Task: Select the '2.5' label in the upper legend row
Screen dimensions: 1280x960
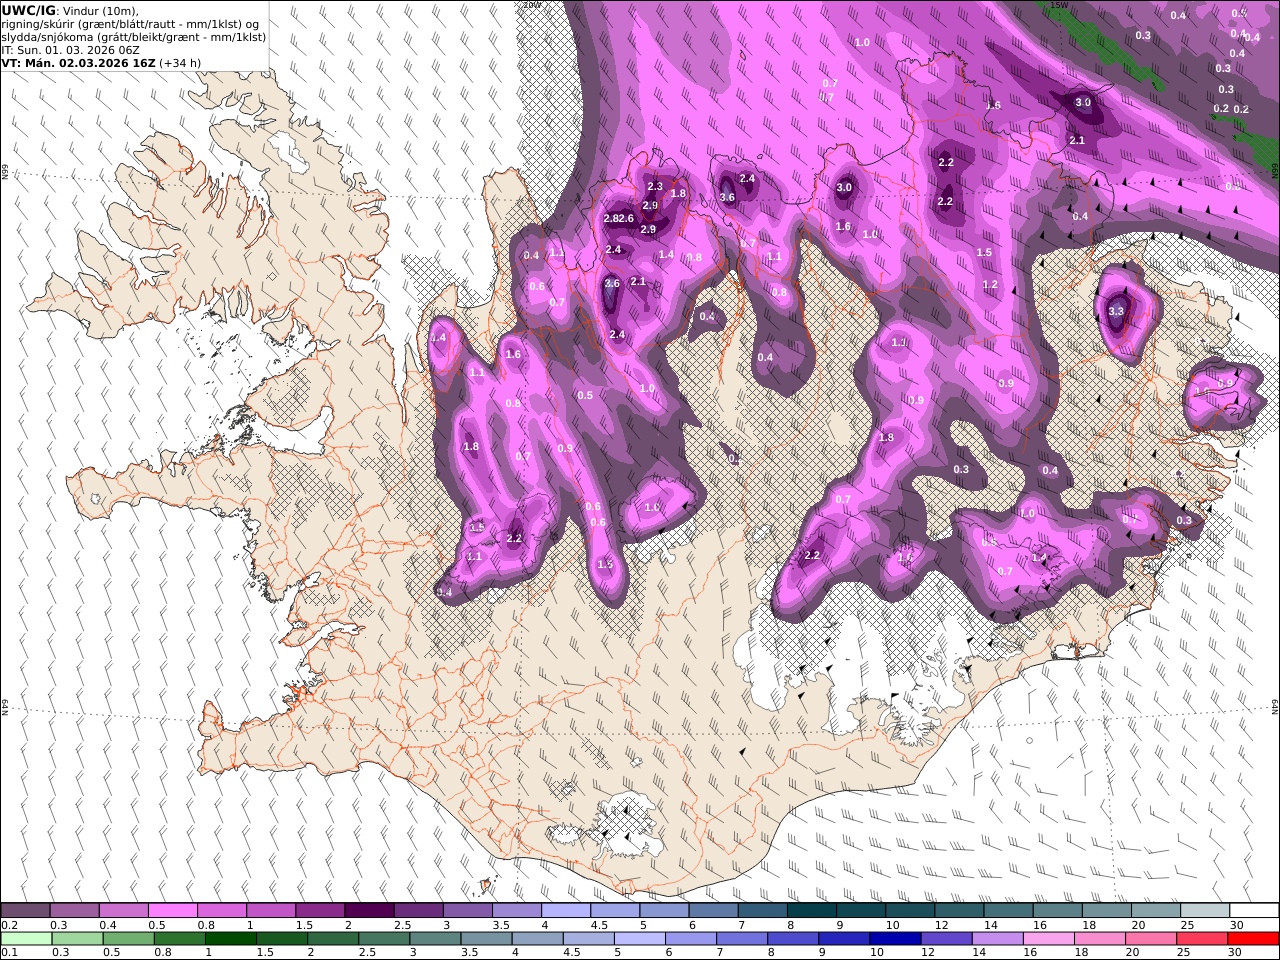Action: point(403,925)
